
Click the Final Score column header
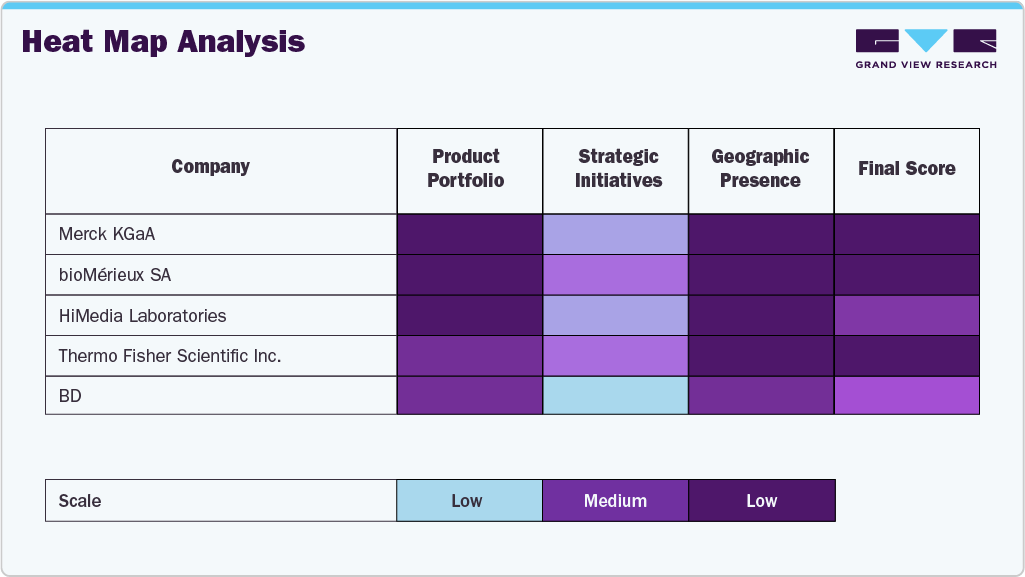(x=906, y=169)
